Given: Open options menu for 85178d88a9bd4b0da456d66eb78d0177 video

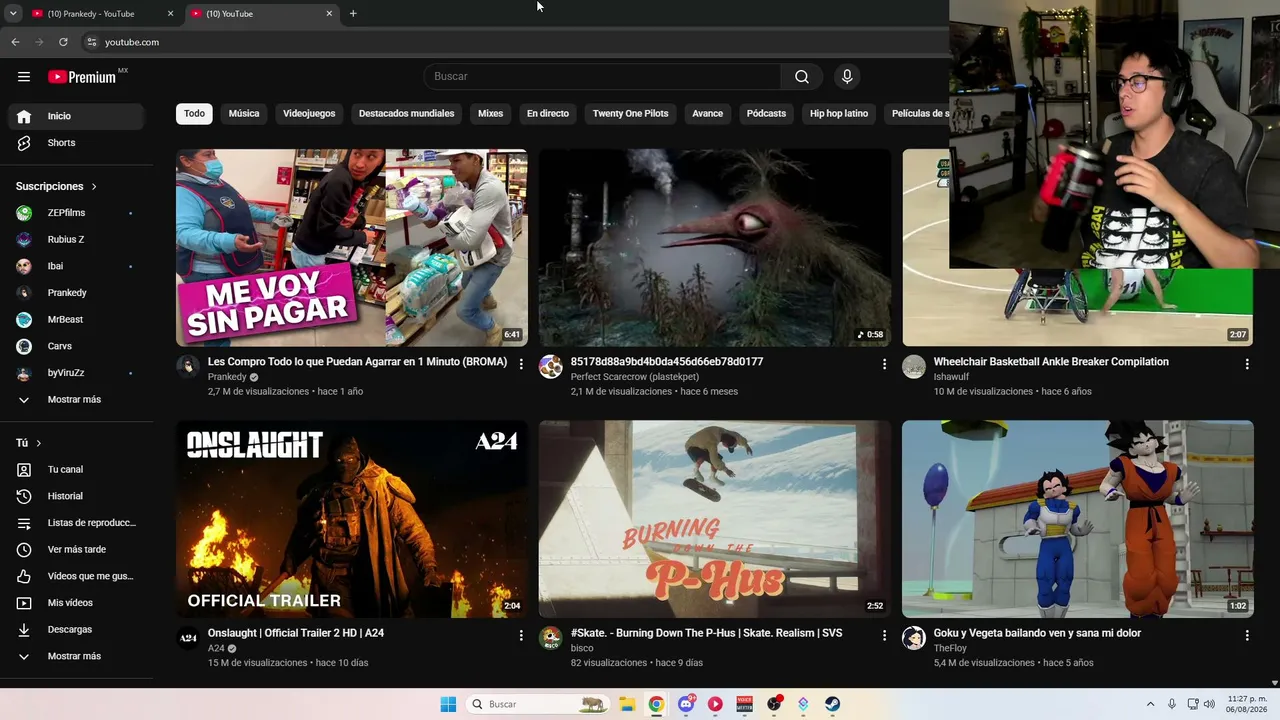Looking at the screenshot, I should (x=884, y=364).
